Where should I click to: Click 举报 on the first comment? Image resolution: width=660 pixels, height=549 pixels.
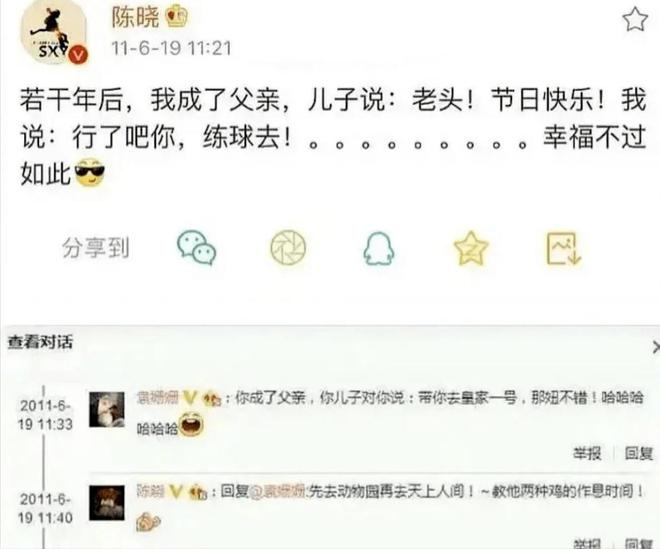point(587,453)
